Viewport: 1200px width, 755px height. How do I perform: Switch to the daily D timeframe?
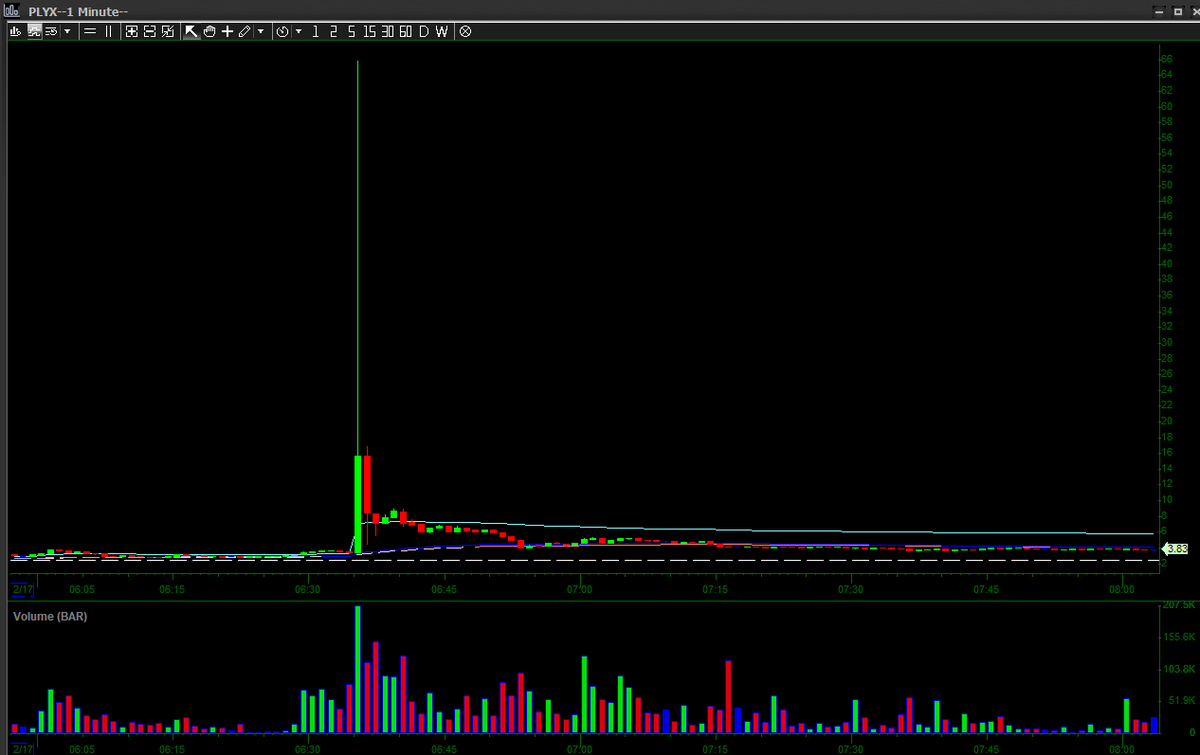(423, 31)
